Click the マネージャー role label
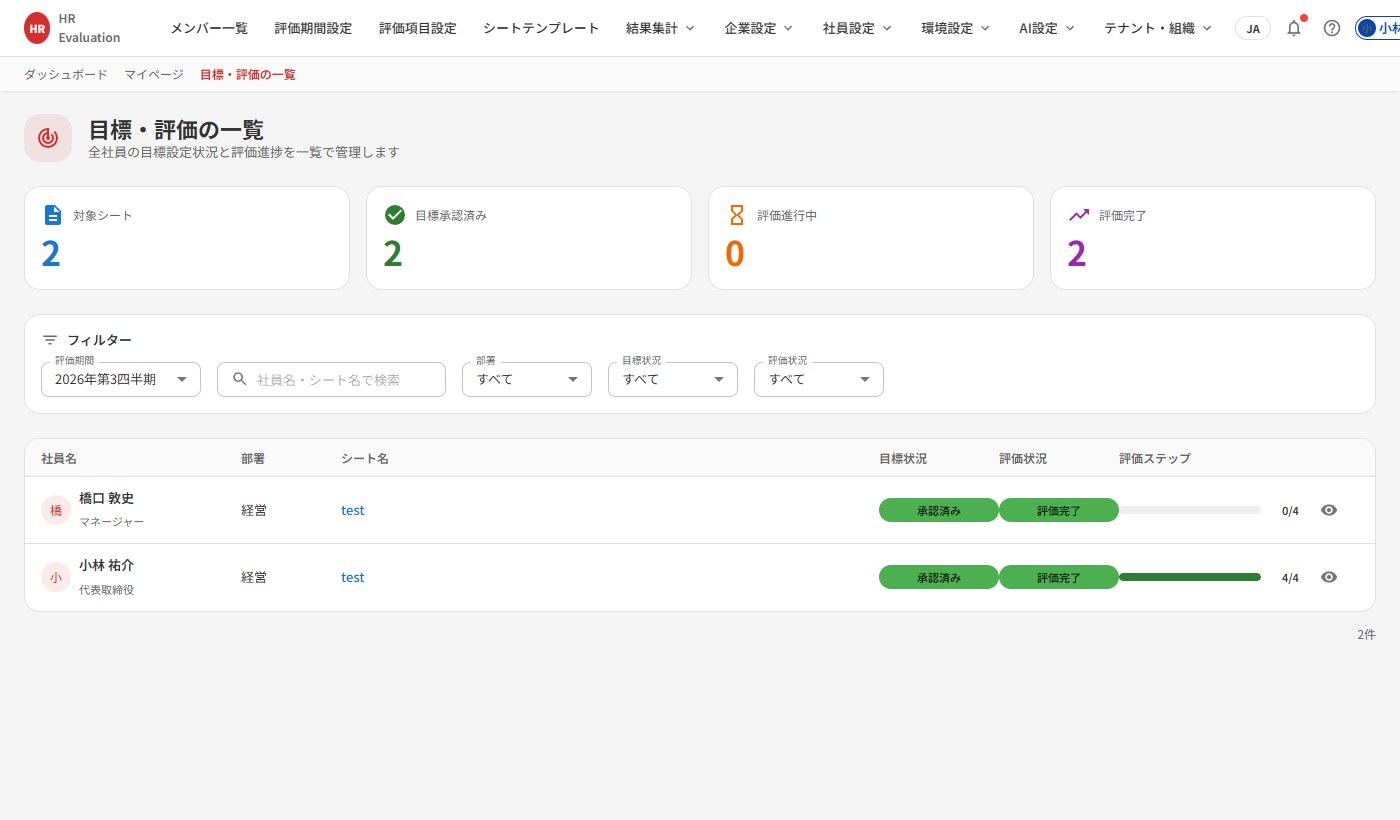Image resolution: width=1400 pixels, height=820 pixels. click(x=111, y=522)
